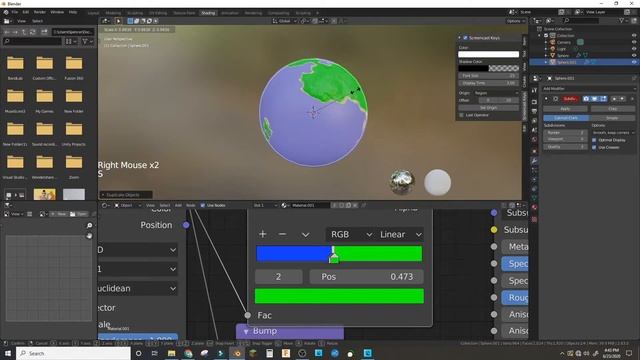Click the outliner filter funnel icon
The image size is (640, 360).
[621, 20]
